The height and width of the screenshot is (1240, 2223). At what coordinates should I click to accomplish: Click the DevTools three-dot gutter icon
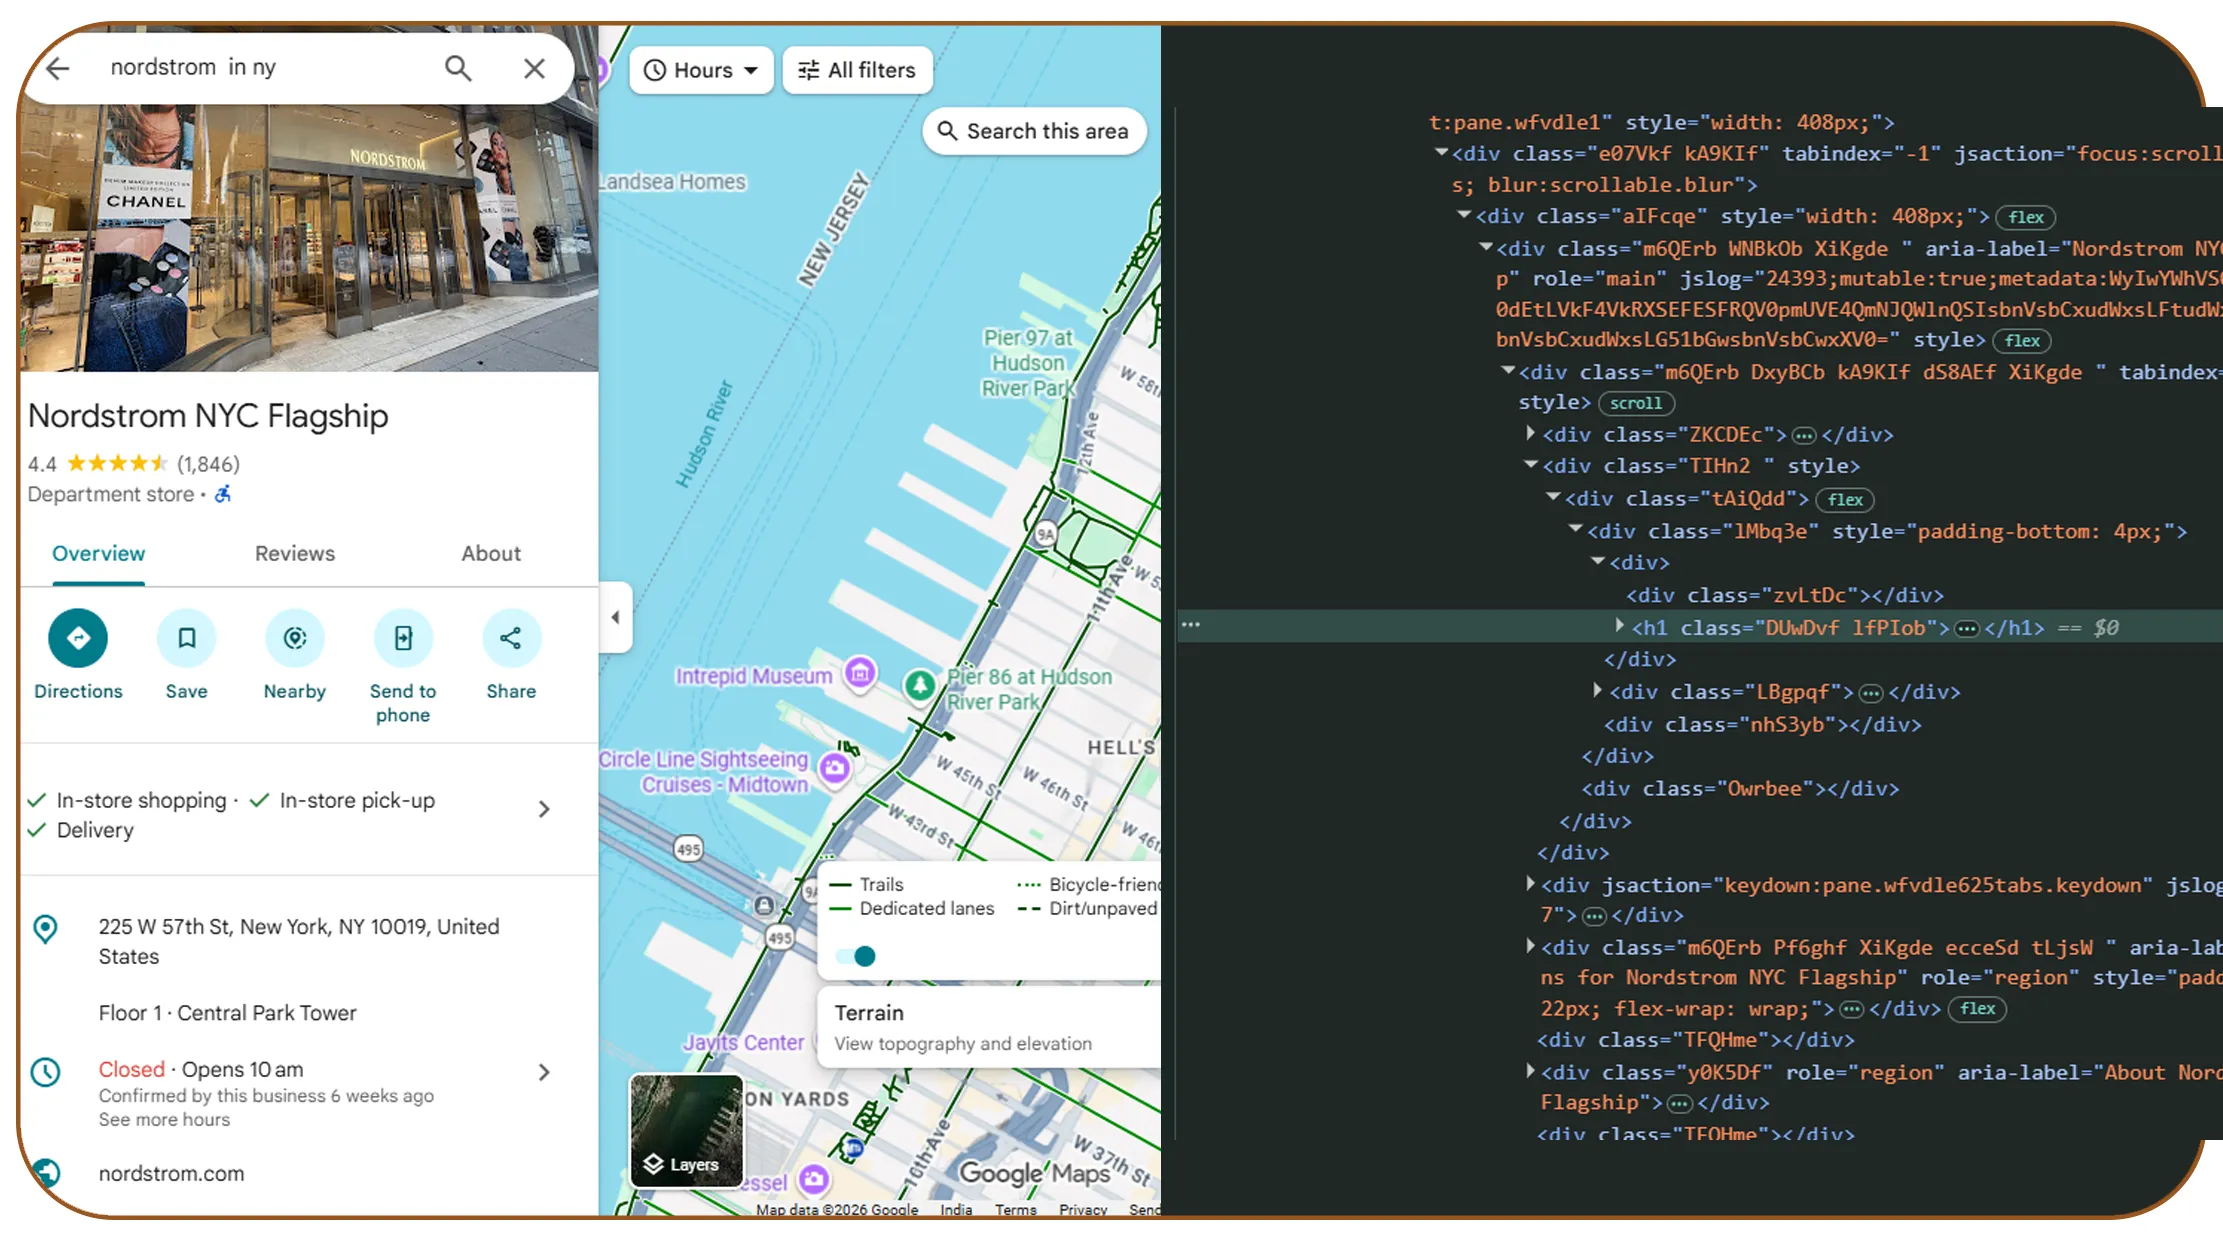pos(1190,625)
